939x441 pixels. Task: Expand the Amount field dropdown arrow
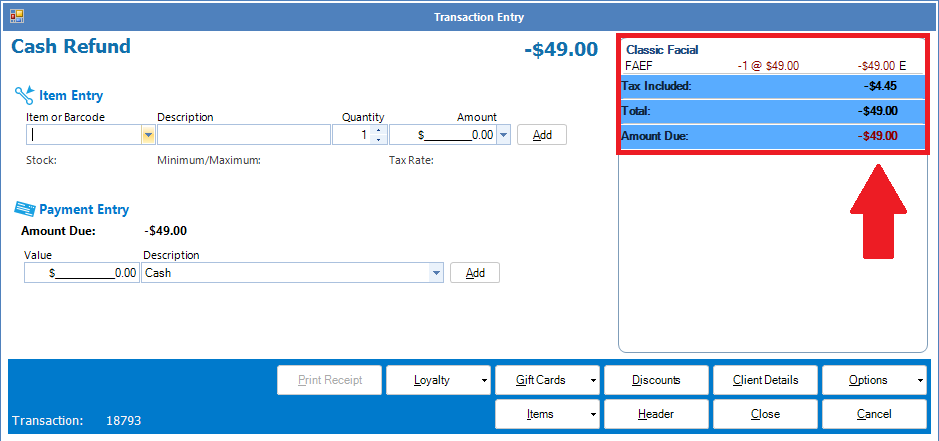(503, 135)
